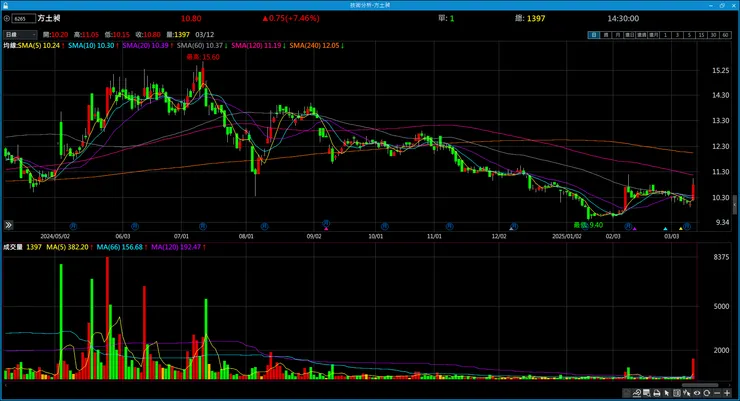Image resolution: width=740 pixels, height=401 pixels.
Task: Open the 日線 chart period dropdown
Action: pos(20,34)
